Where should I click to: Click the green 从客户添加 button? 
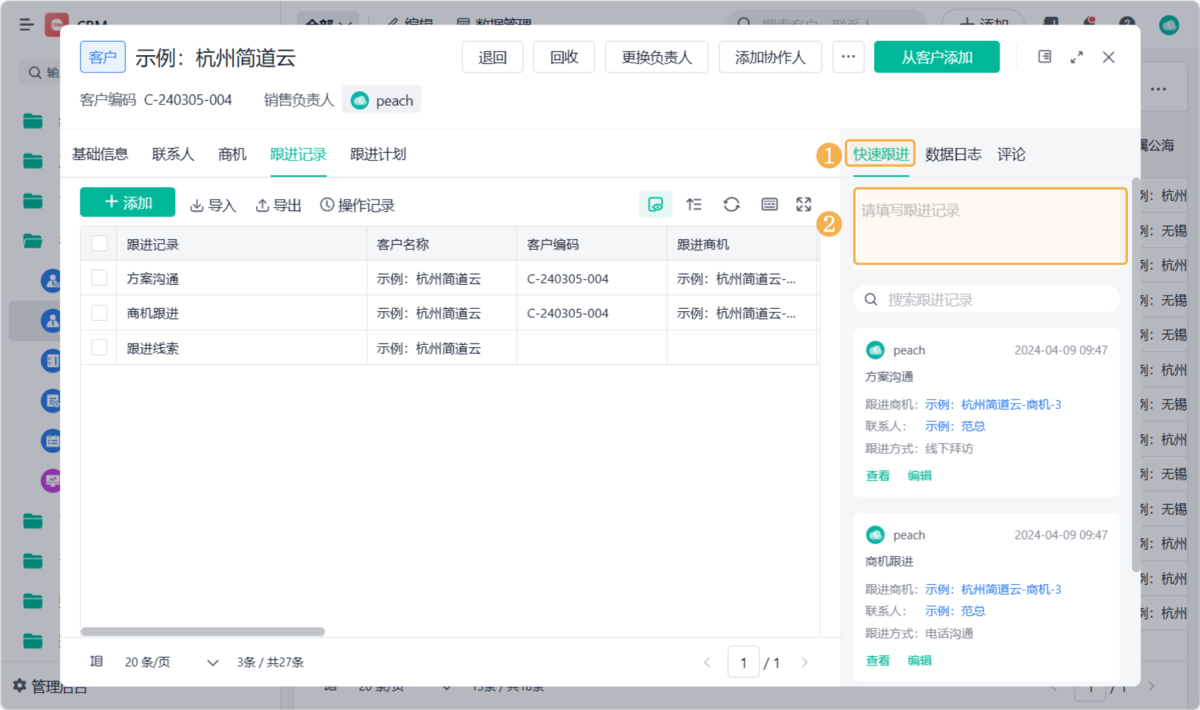[x=937, y=57]
